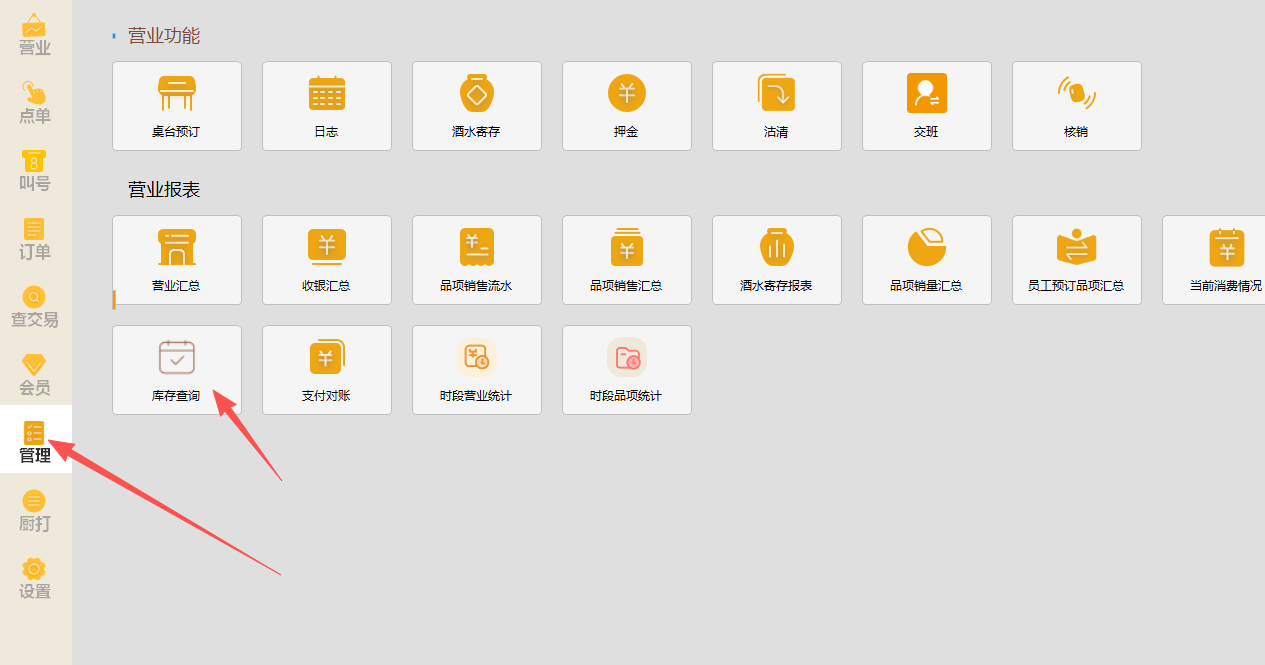The width and height of the screenshot is (1265, 665).
Task: Go to the 点单 ordering tab
Action: click(35, 103)
